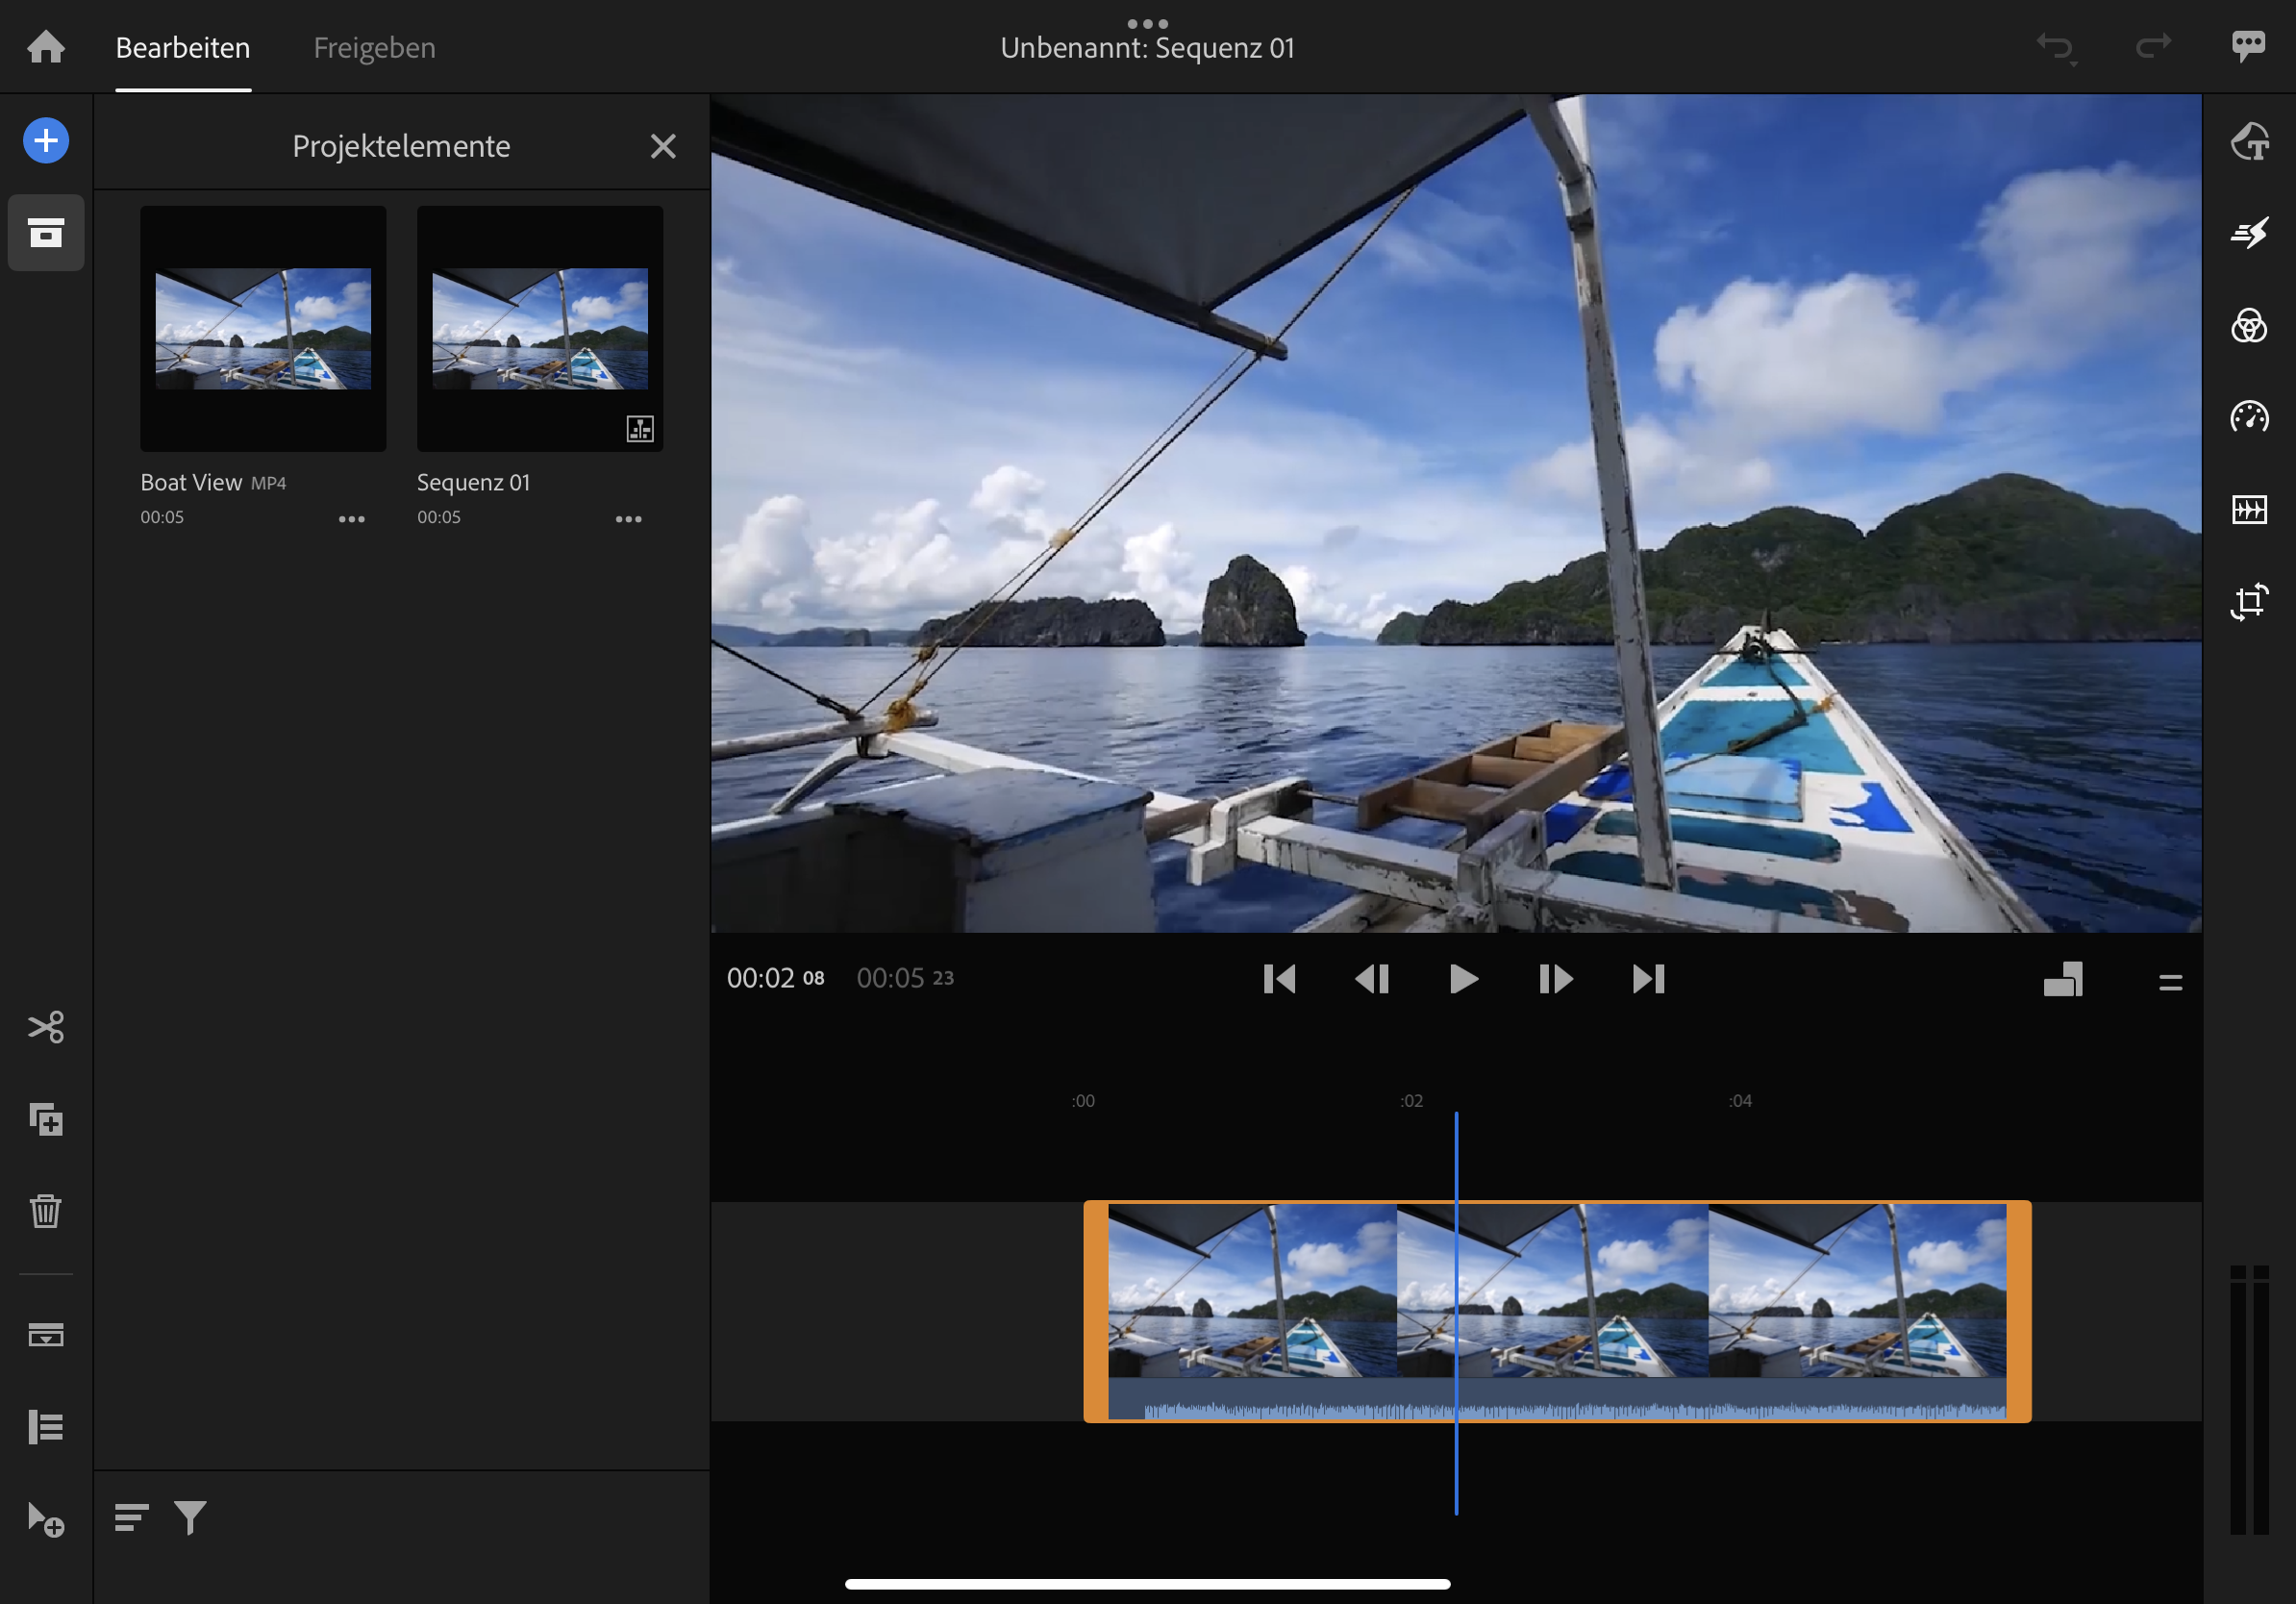Click the Boat View clip thumbnail
Viewport: 2296px width, 1604px height.
point(263,328)
